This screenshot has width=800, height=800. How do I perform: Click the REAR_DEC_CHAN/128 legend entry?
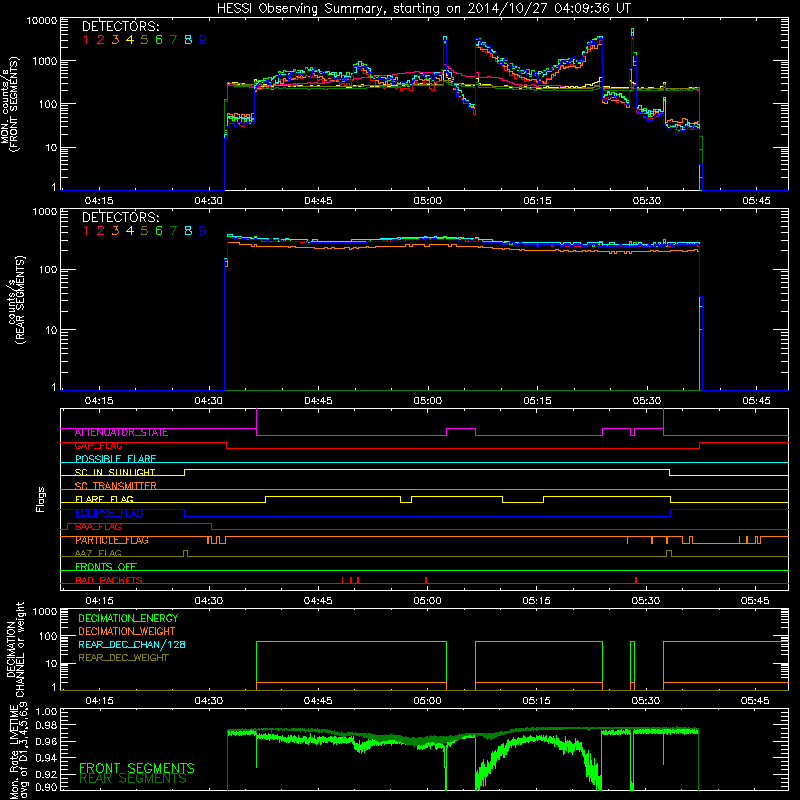(x=132, y=645)
